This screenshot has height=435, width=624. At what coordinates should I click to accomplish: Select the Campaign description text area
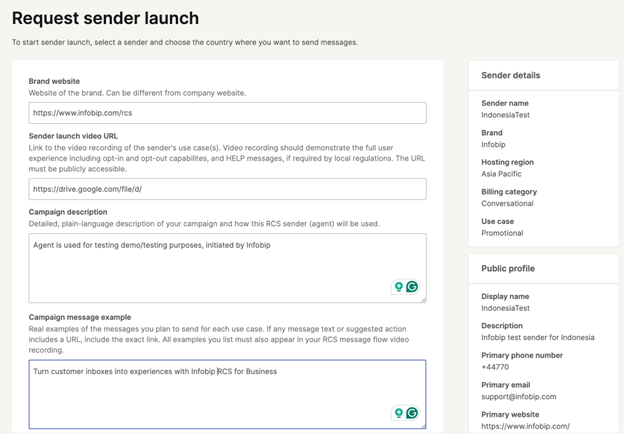210,265
